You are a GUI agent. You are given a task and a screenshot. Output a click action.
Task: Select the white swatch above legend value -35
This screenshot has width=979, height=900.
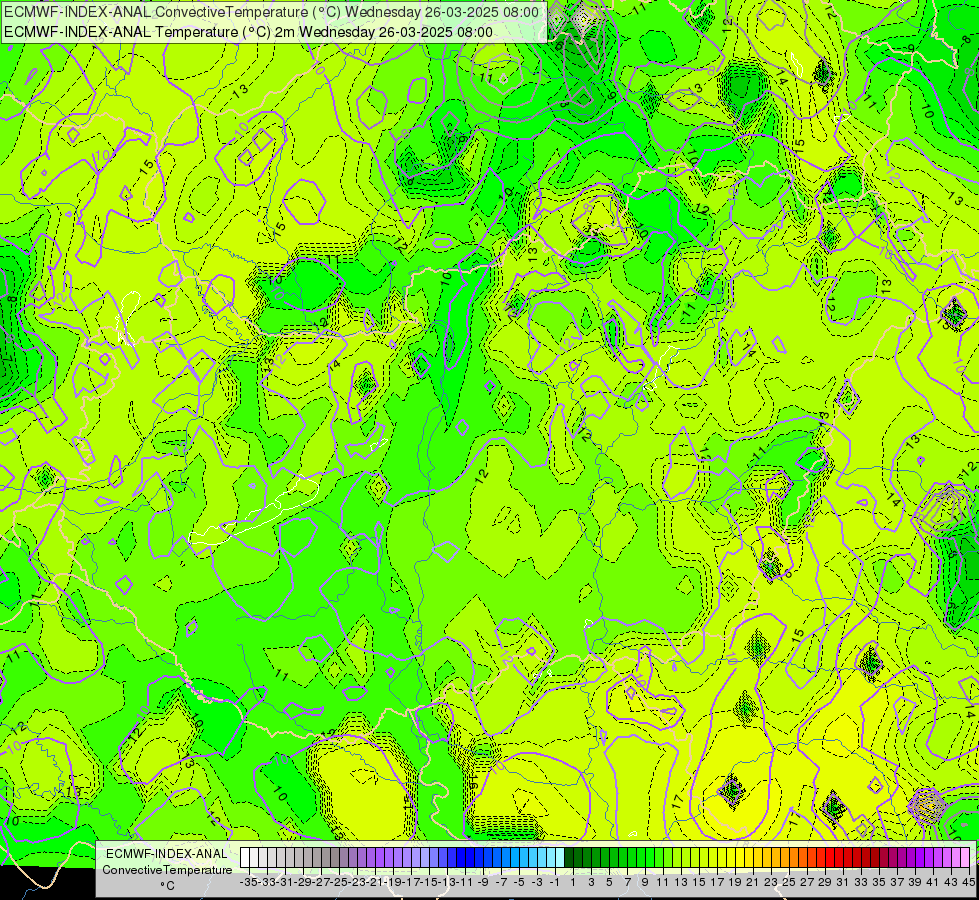point(245,858)
